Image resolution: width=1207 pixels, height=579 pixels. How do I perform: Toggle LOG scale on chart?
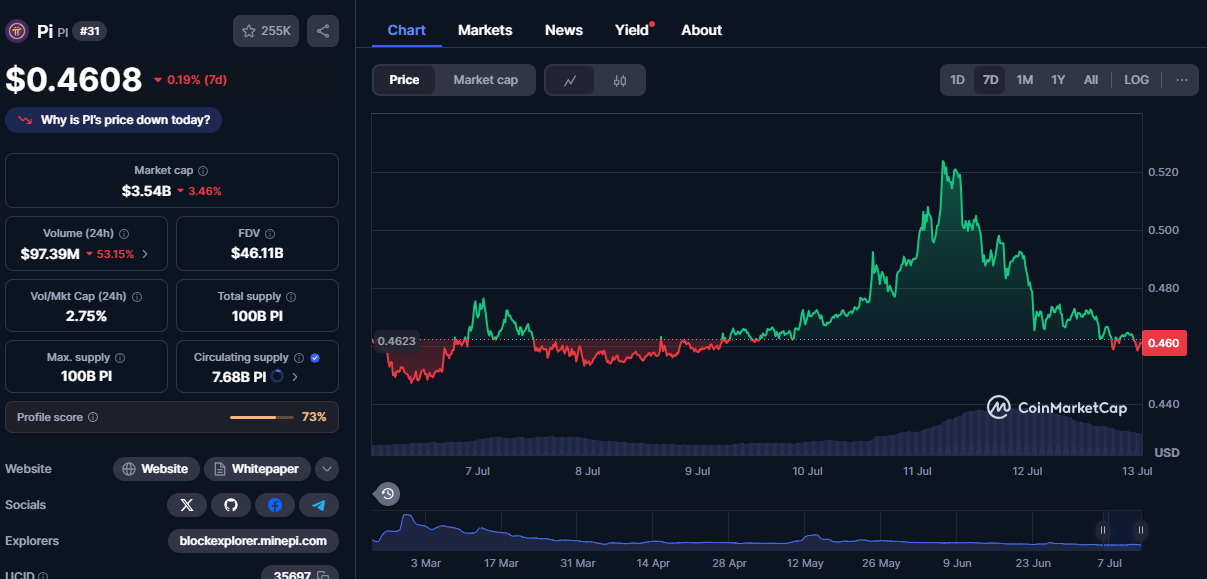coord(1137,80)
